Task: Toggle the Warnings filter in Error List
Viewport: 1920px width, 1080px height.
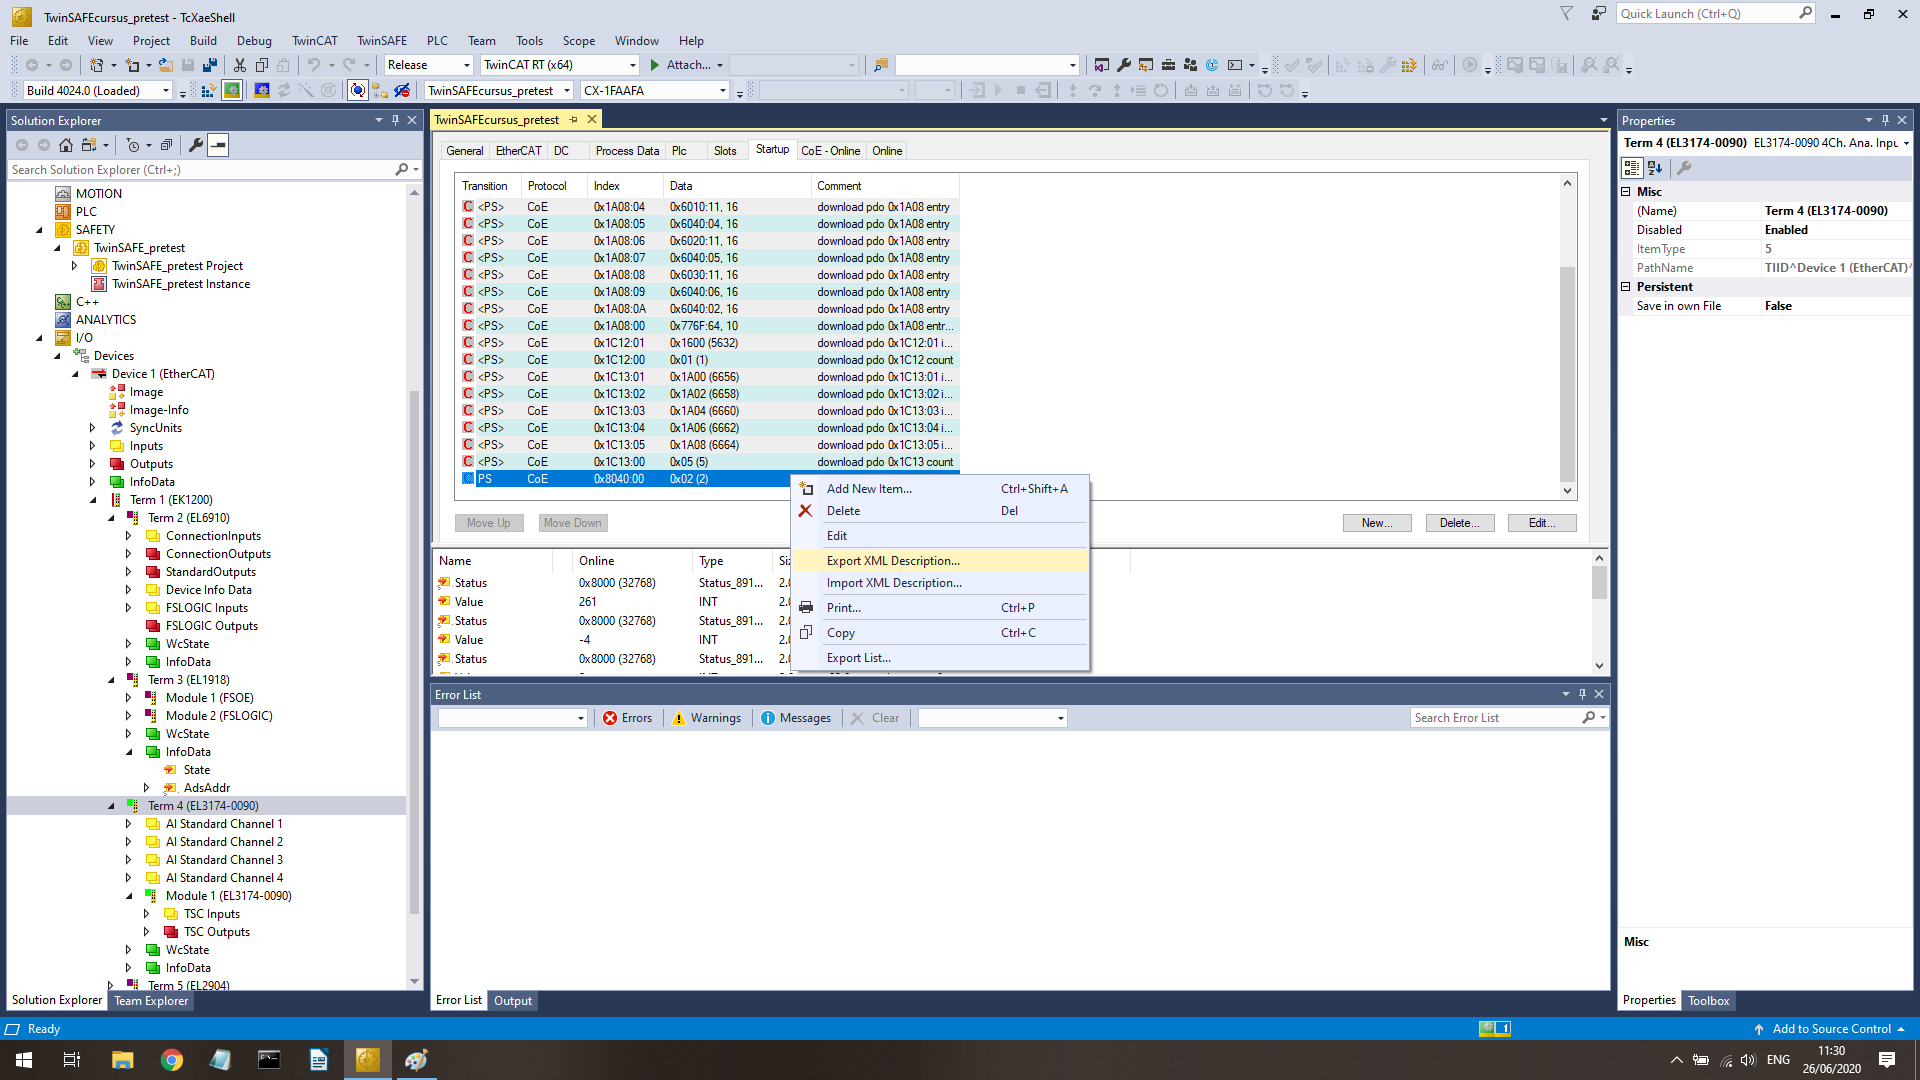Action: 707,718
